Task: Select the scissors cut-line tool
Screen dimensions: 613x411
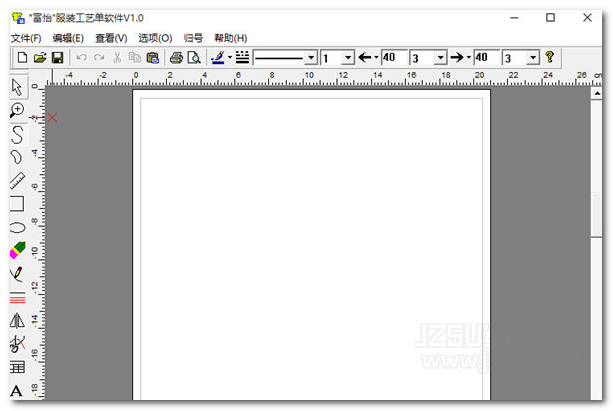Action: click(x=18, y=343)
